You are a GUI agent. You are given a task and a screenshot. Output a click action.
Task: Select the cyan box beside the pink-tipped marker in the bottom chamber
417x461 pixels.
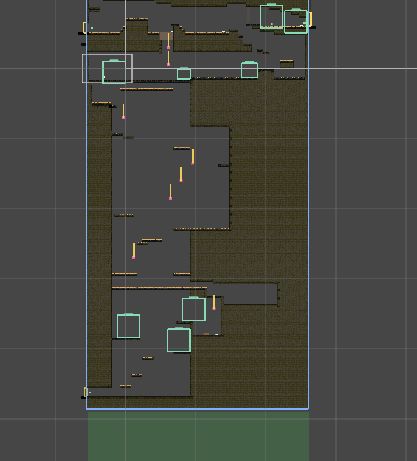pos(194,310)
